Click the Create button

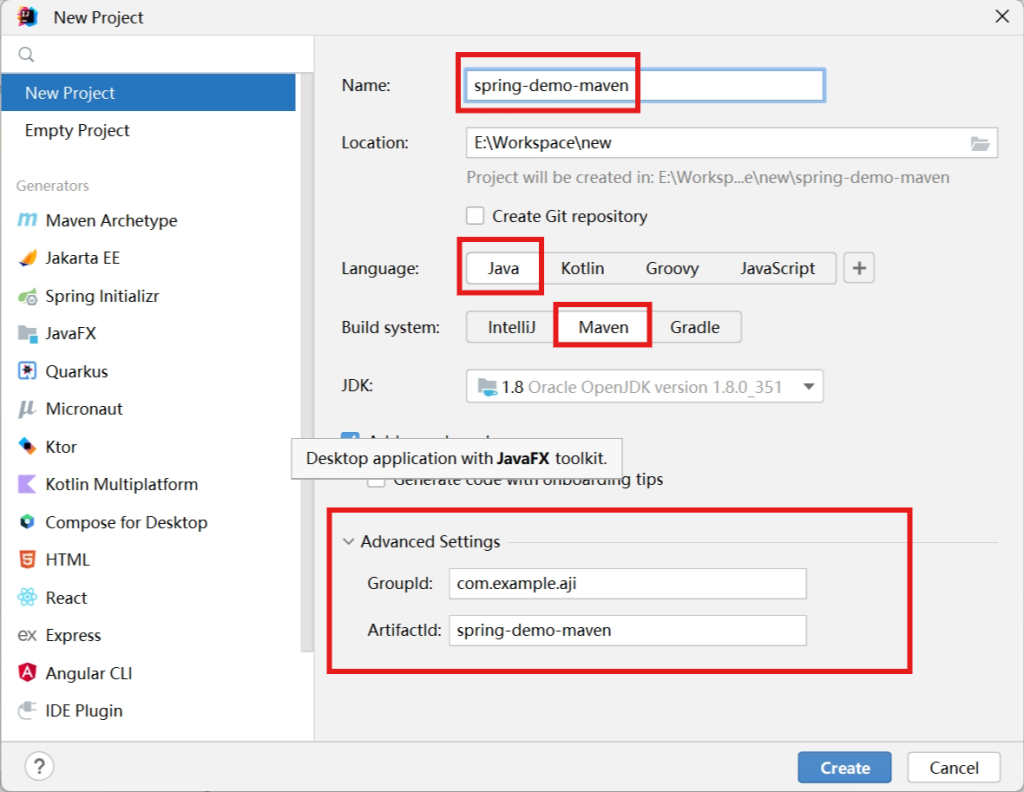pos(844,767)
